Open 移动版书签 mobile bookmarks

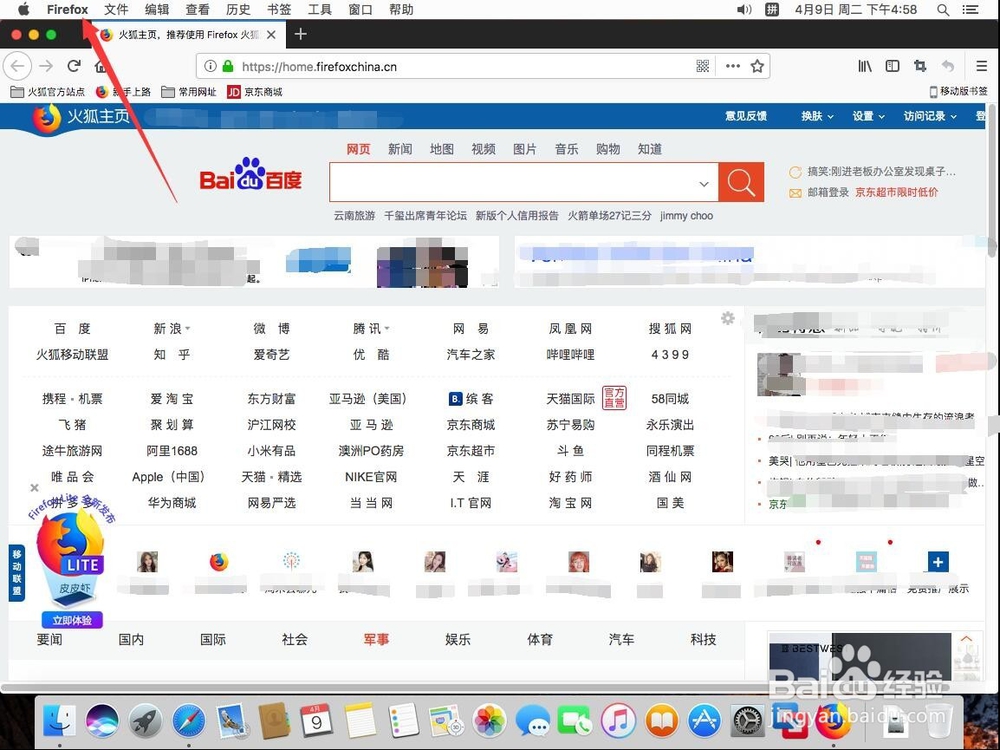click(x=959, y=91)
